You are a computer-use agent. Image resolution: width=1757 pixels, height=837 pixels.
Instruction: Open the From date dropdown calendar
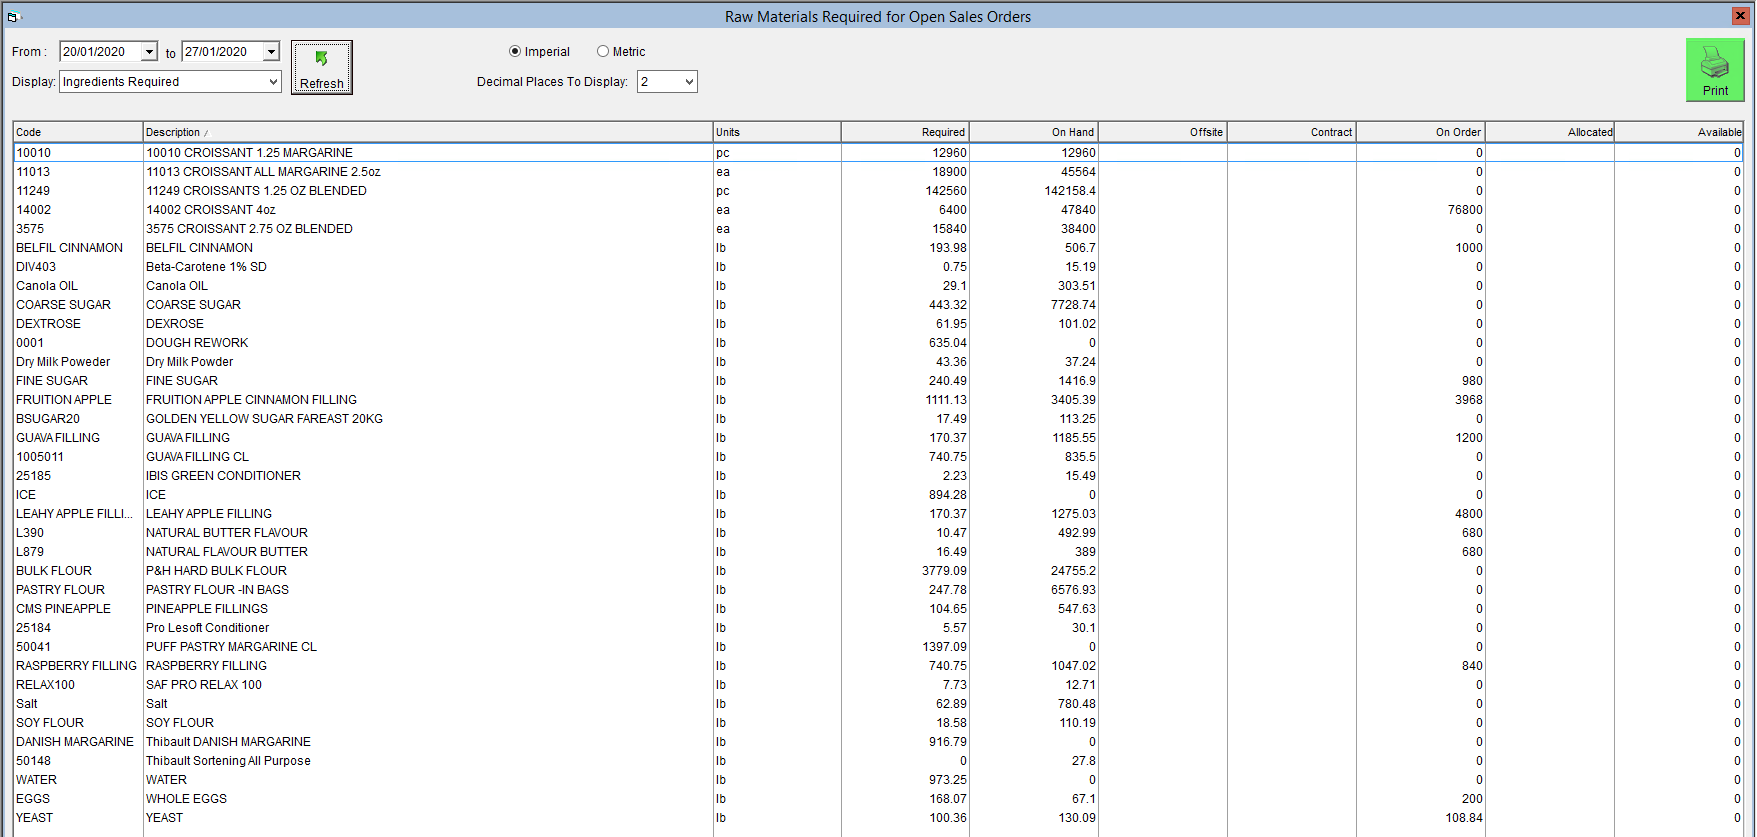coord(150,52)
